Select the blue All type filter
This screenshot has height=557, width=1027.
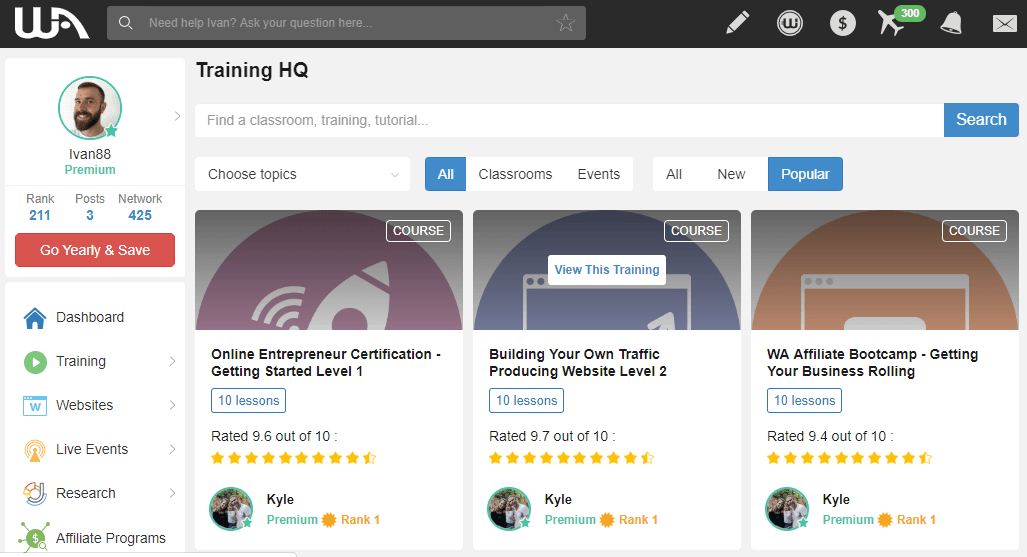[x=445, y=174]
